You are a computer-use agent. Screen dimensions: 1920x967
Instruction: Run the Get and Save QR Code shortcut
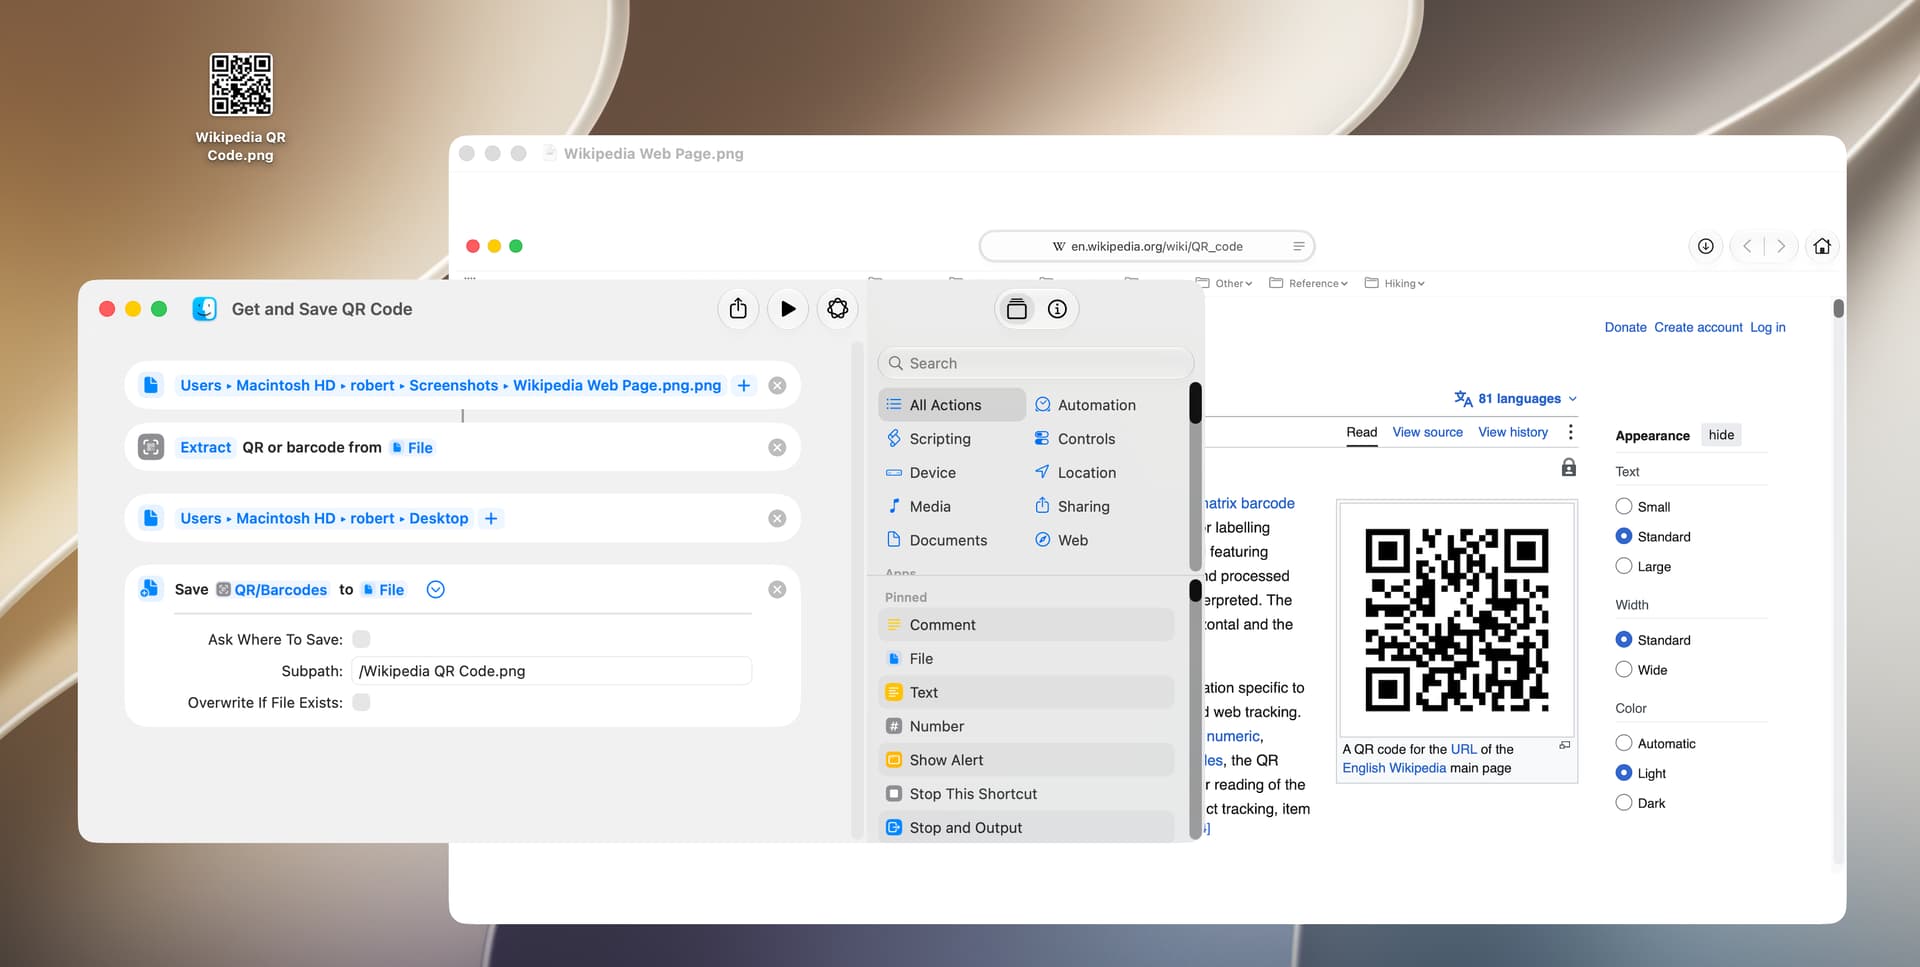(788, 309)
